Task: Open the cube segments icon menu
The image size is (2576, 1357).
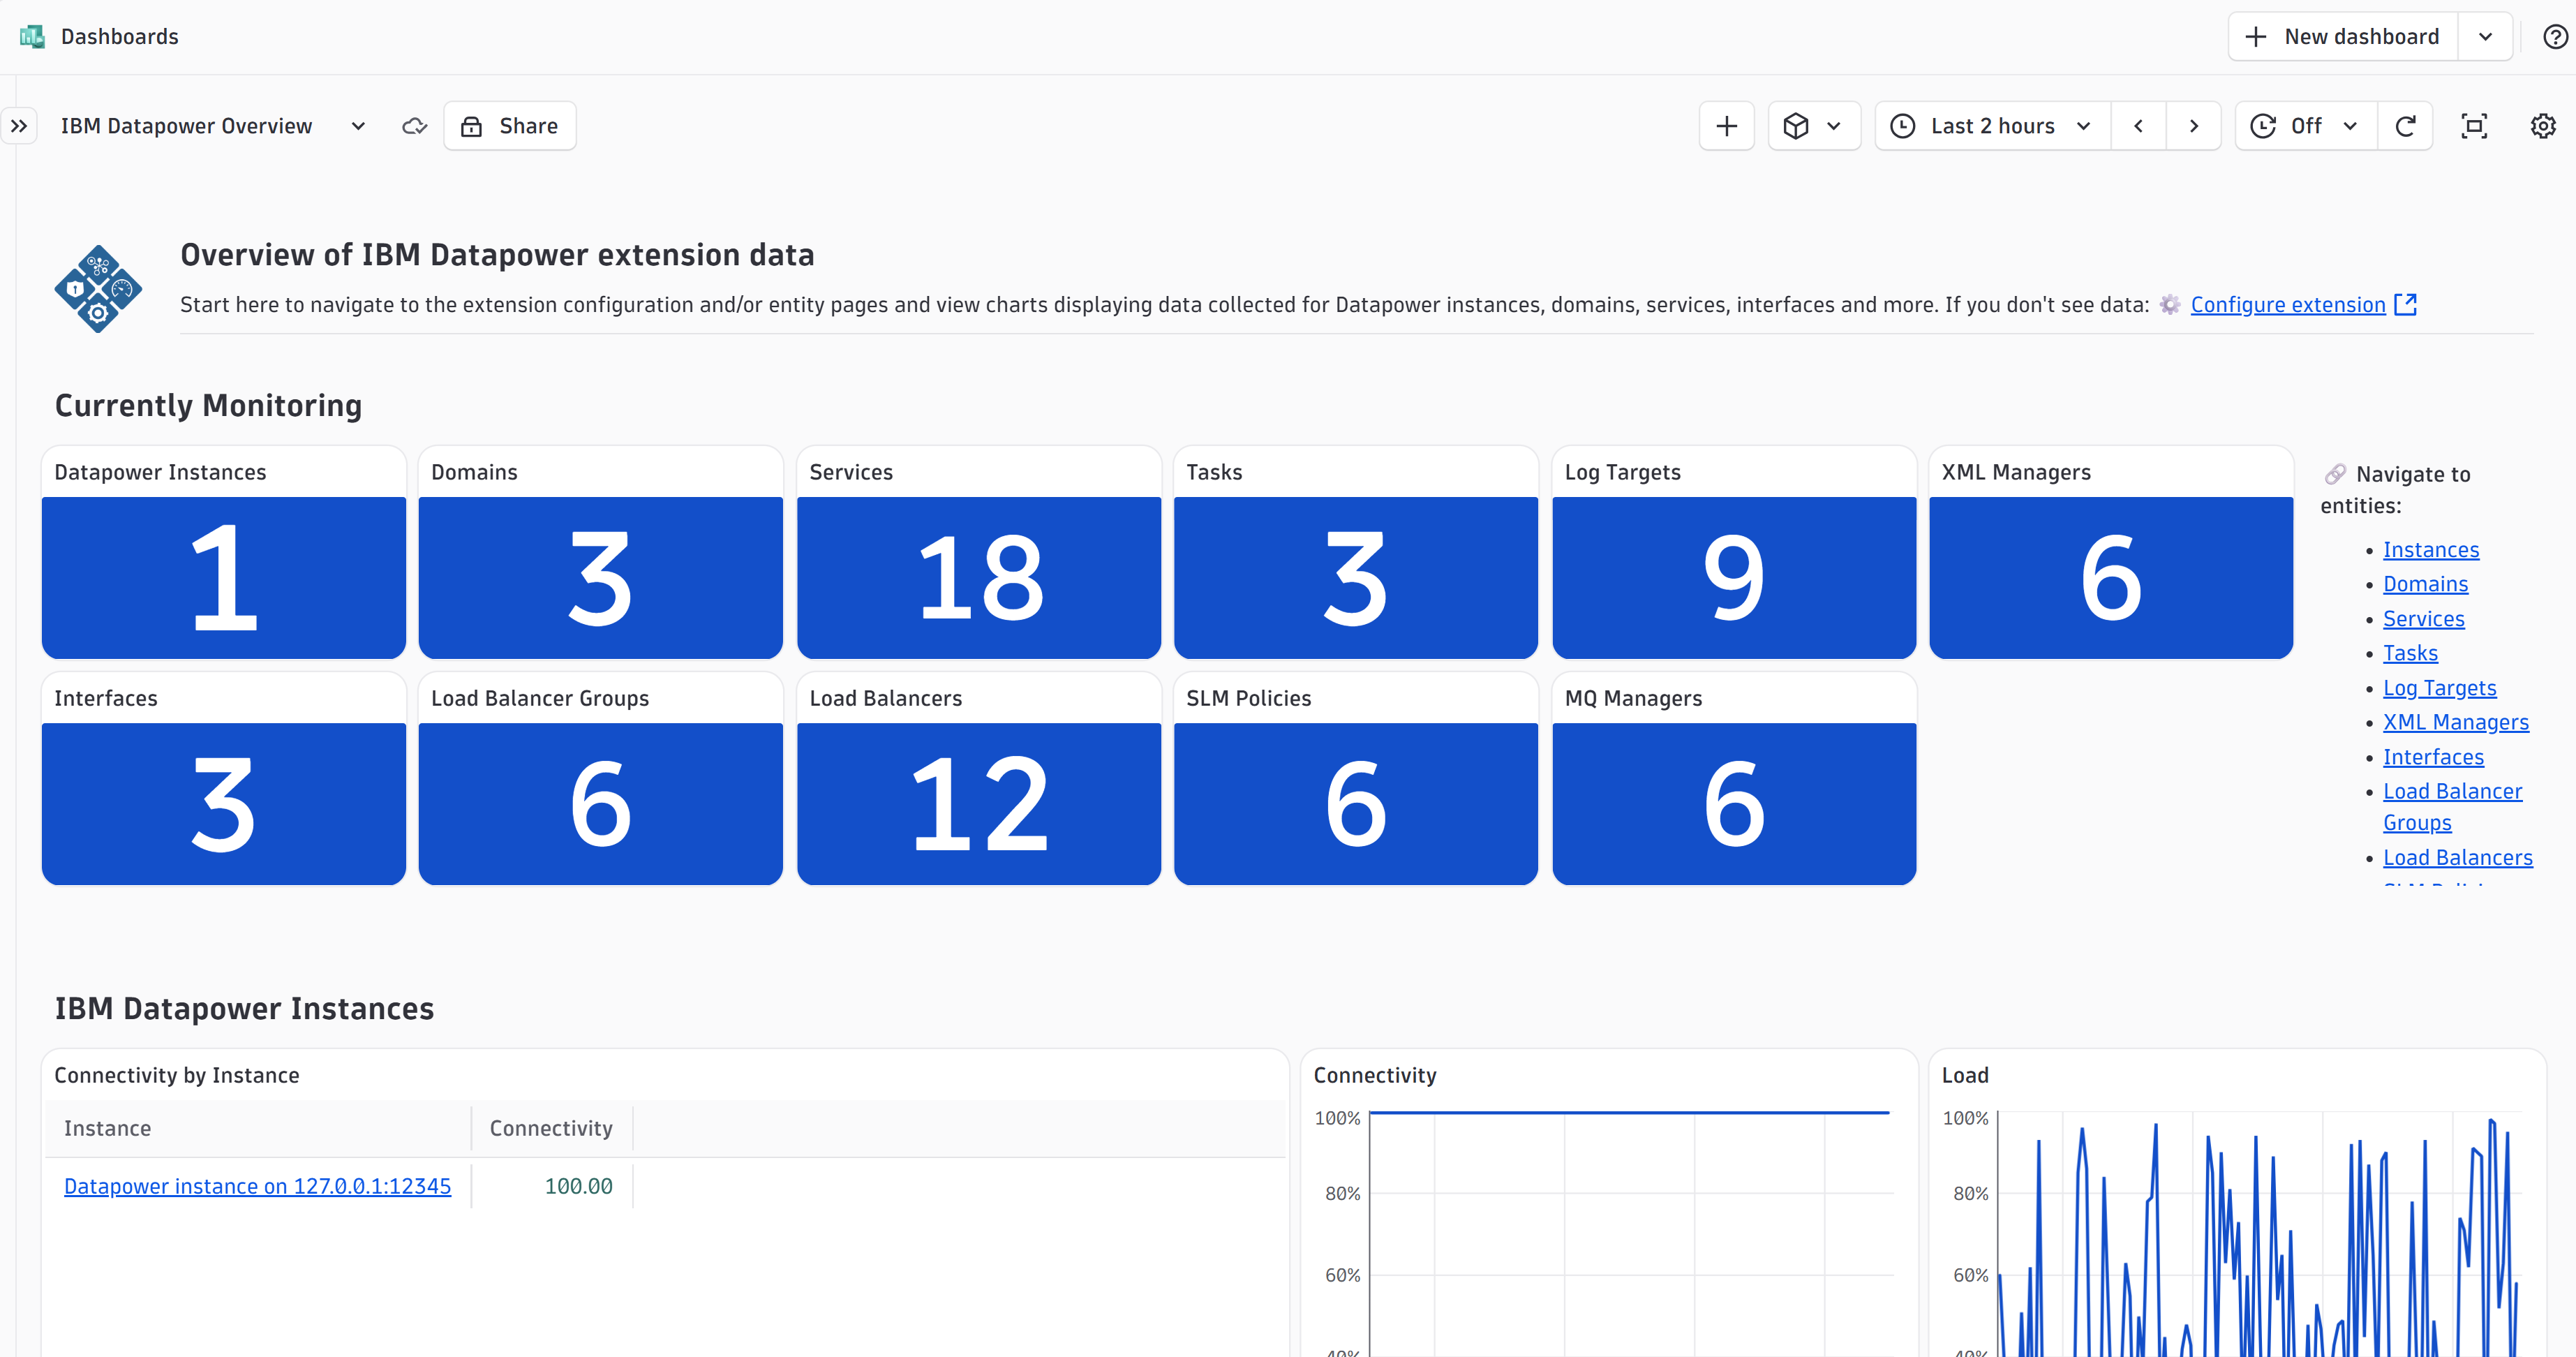Action: pos(1813,126)
